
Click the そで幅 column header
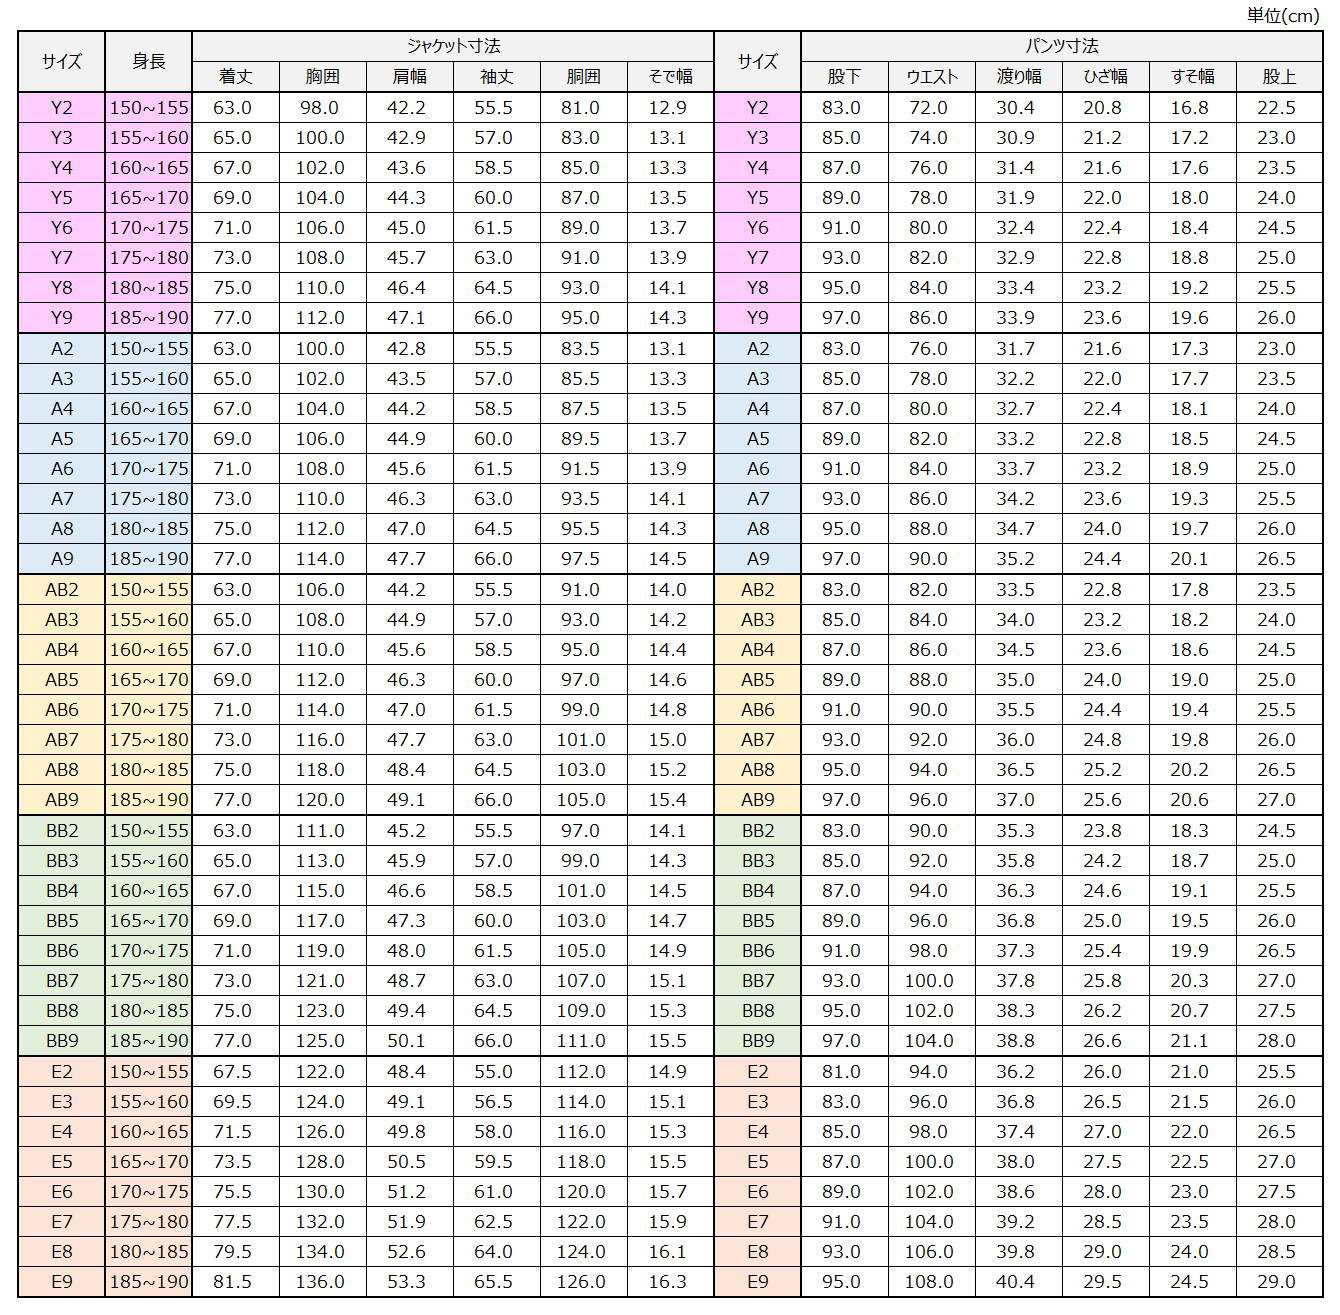pyautogui.click(x=670, y=77)
